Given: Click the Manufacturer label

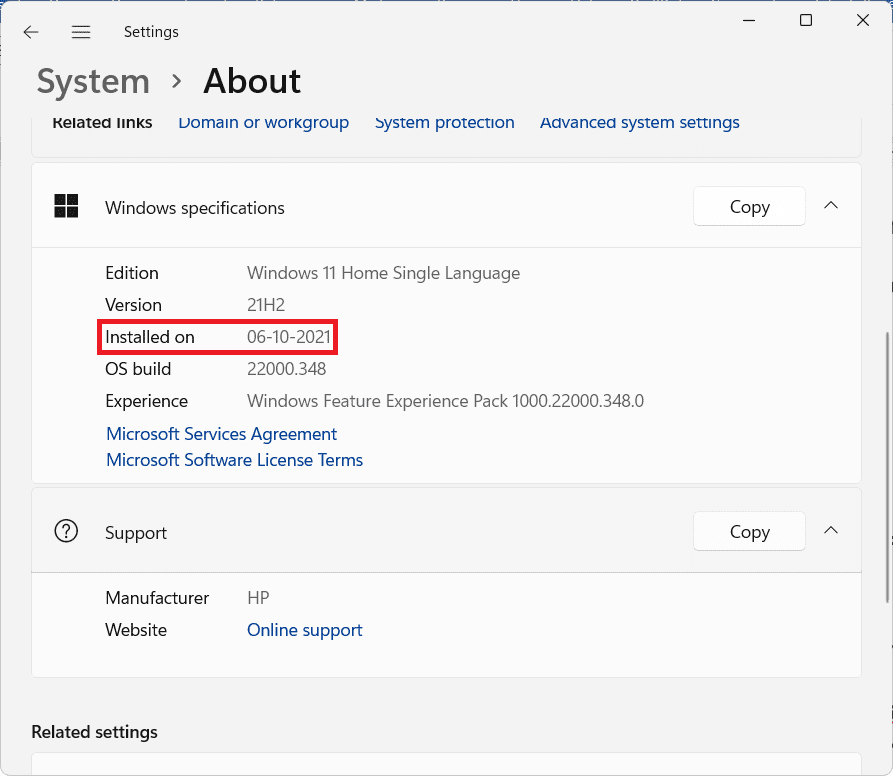Looking at the screenshot, I should [157, 598].
